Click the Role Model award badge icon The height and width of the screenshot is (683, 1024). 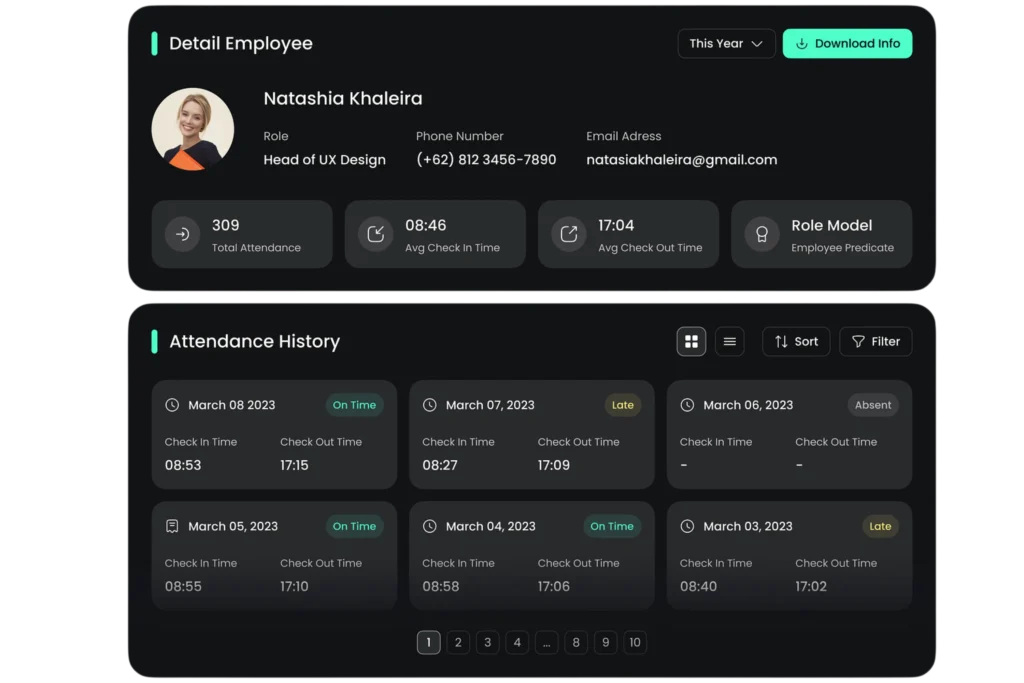[x=761, y=234]
